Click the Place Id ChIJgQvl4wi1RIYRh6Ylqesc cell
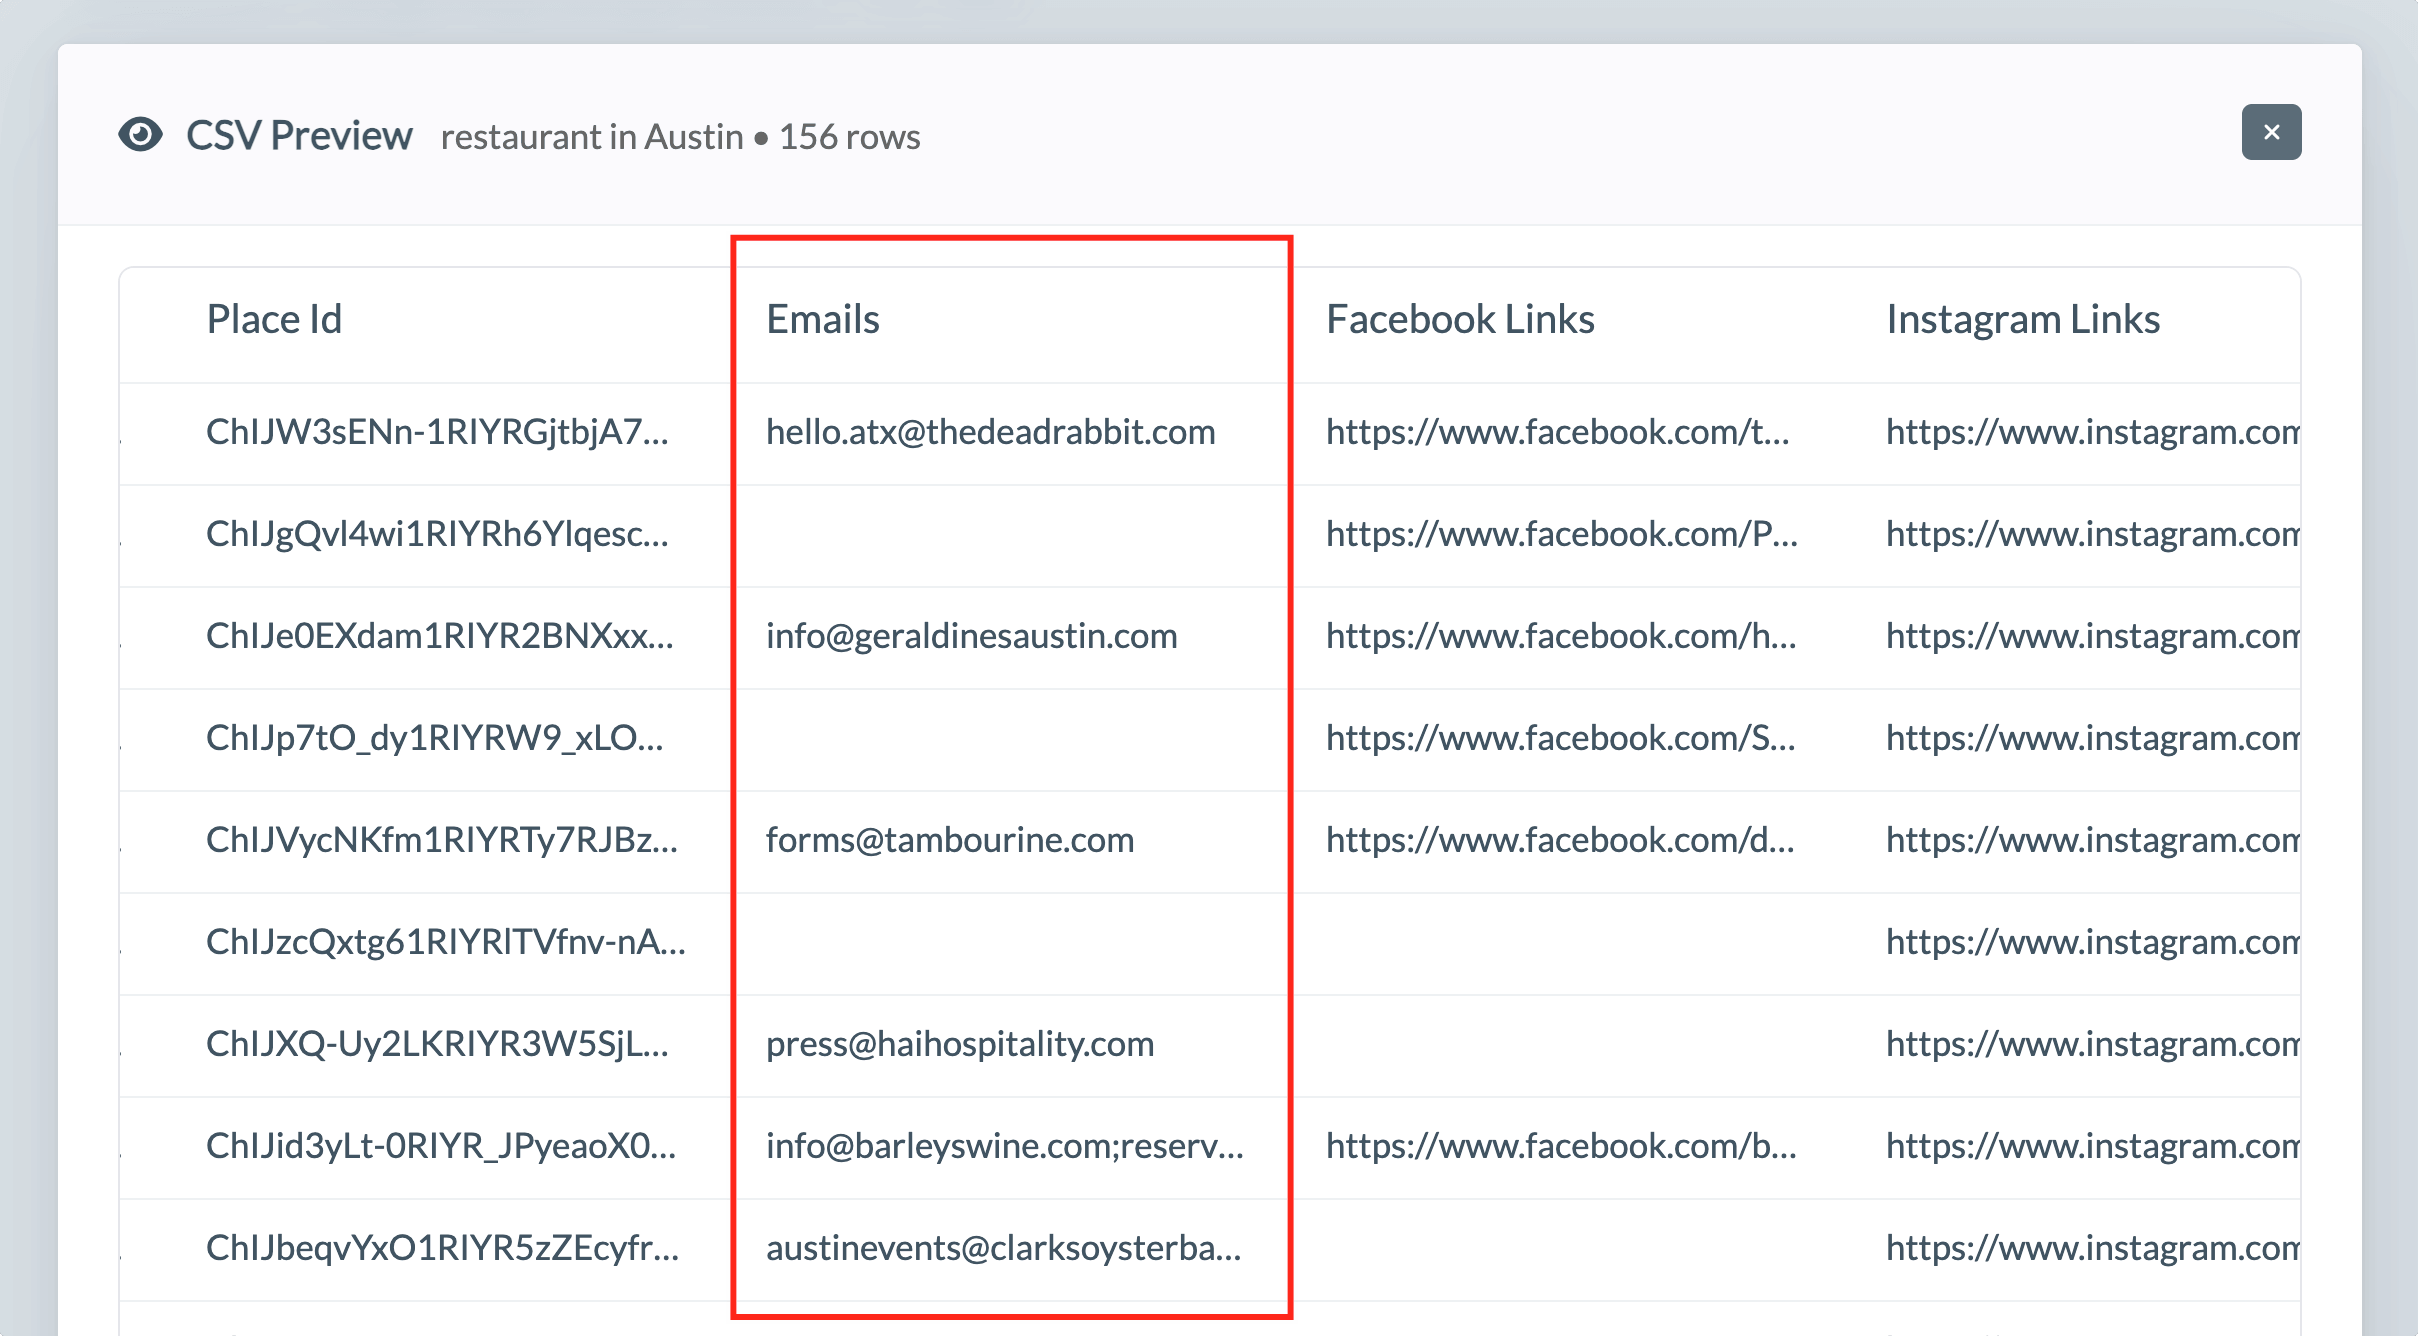 click(437, 534)
